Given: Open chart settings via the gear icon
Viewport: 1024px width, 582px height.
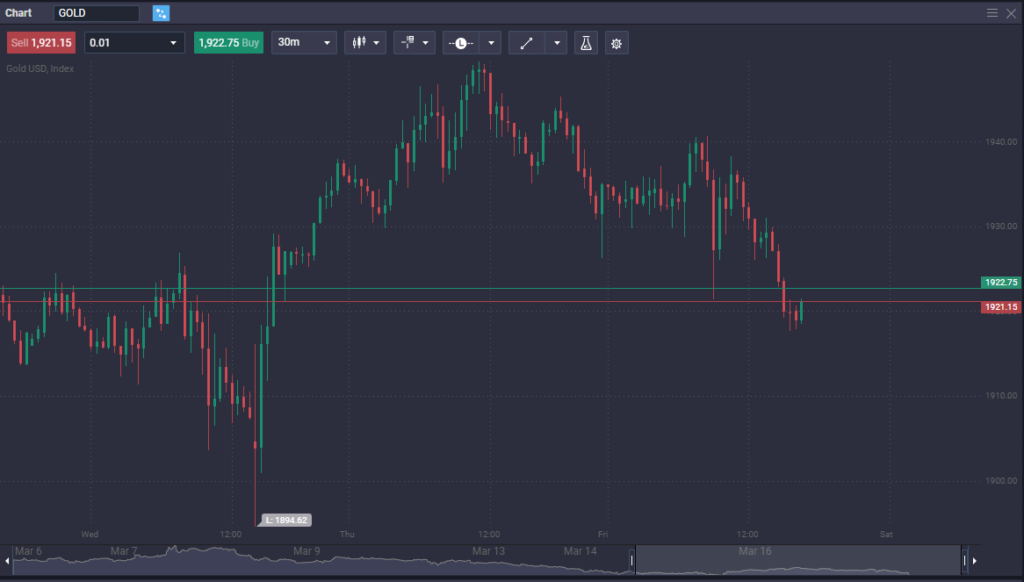Looking at the screenshot, I should tap(617, 42).
